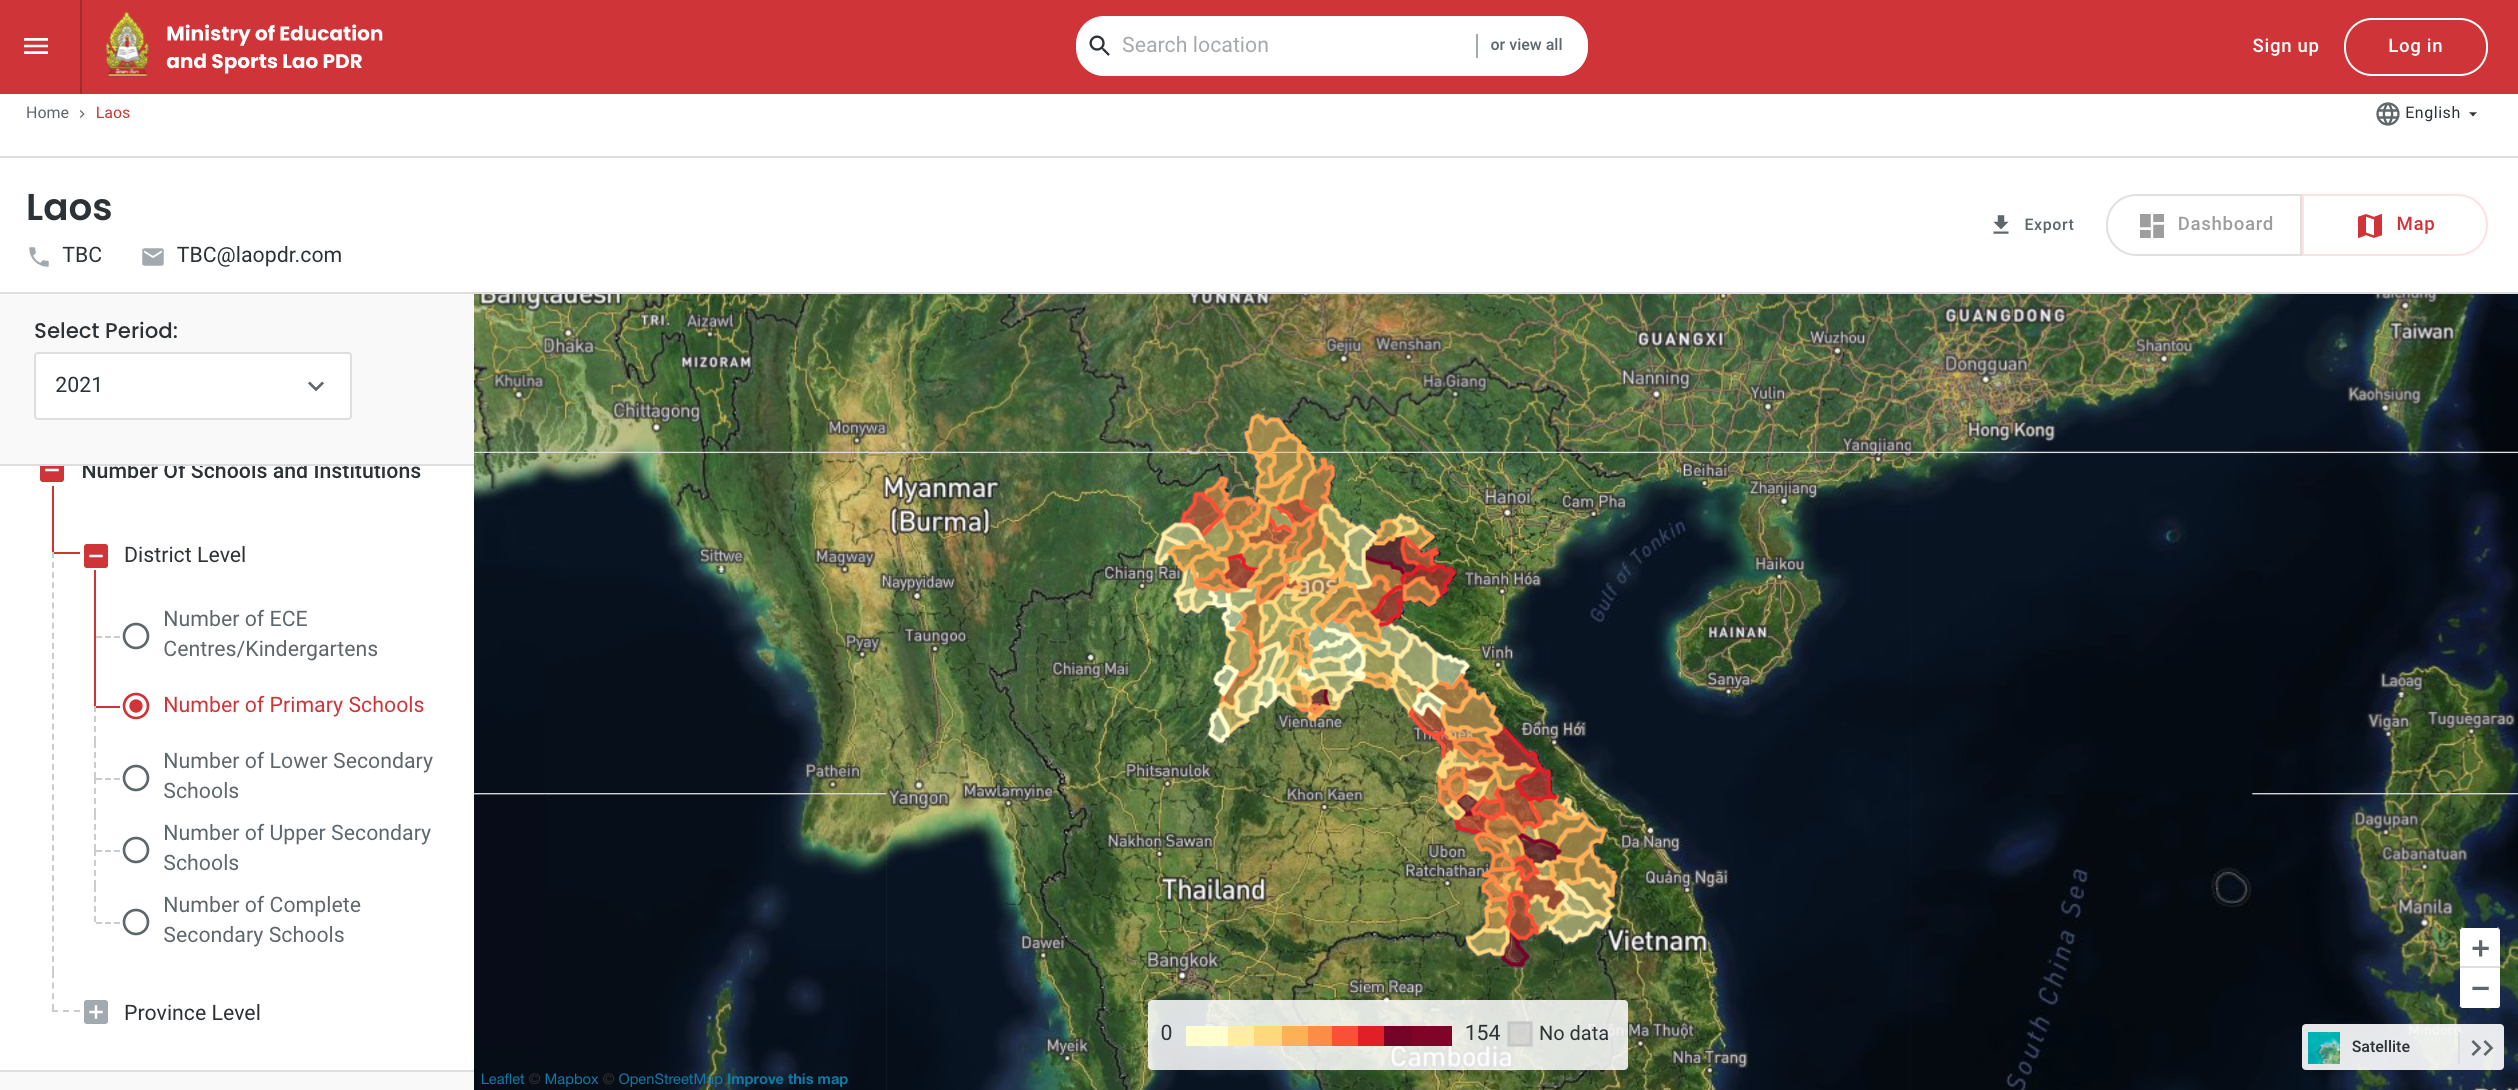
Task: Open the Leaflet attribution link
Action: 502,1079
